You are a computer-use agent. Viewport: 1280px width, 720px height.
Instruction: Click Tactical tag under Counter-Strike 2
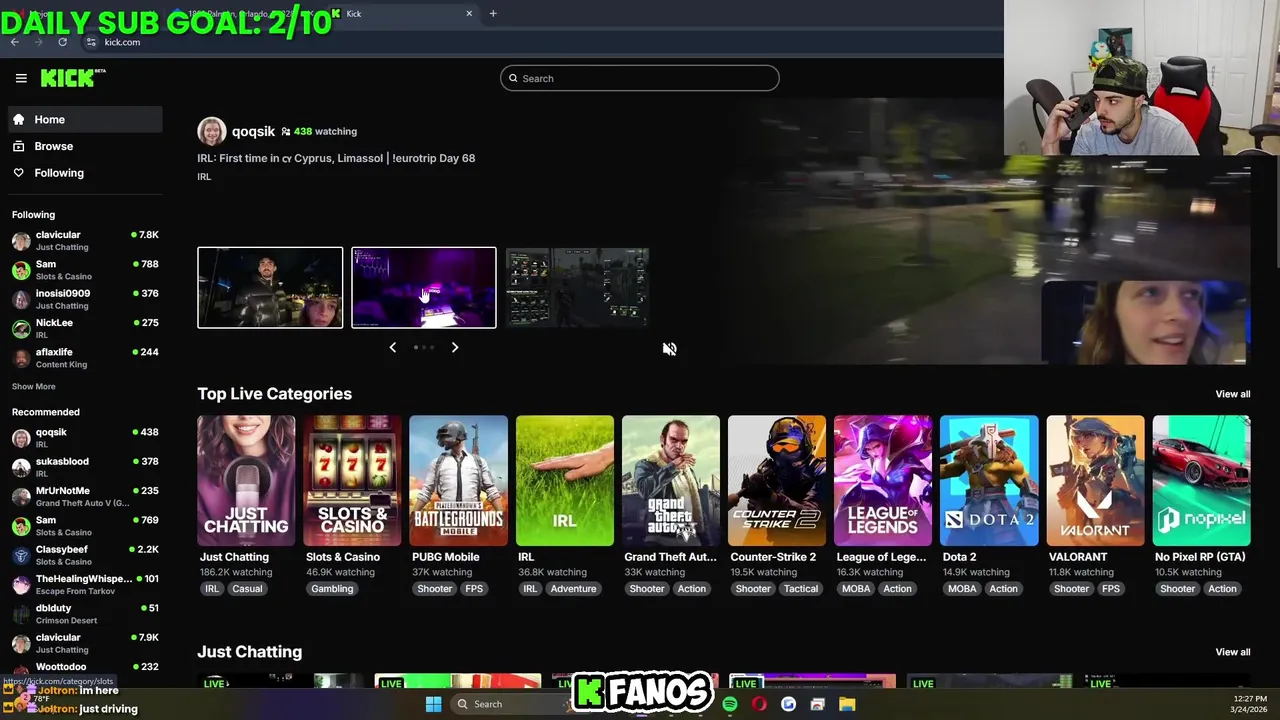point(801,589)
